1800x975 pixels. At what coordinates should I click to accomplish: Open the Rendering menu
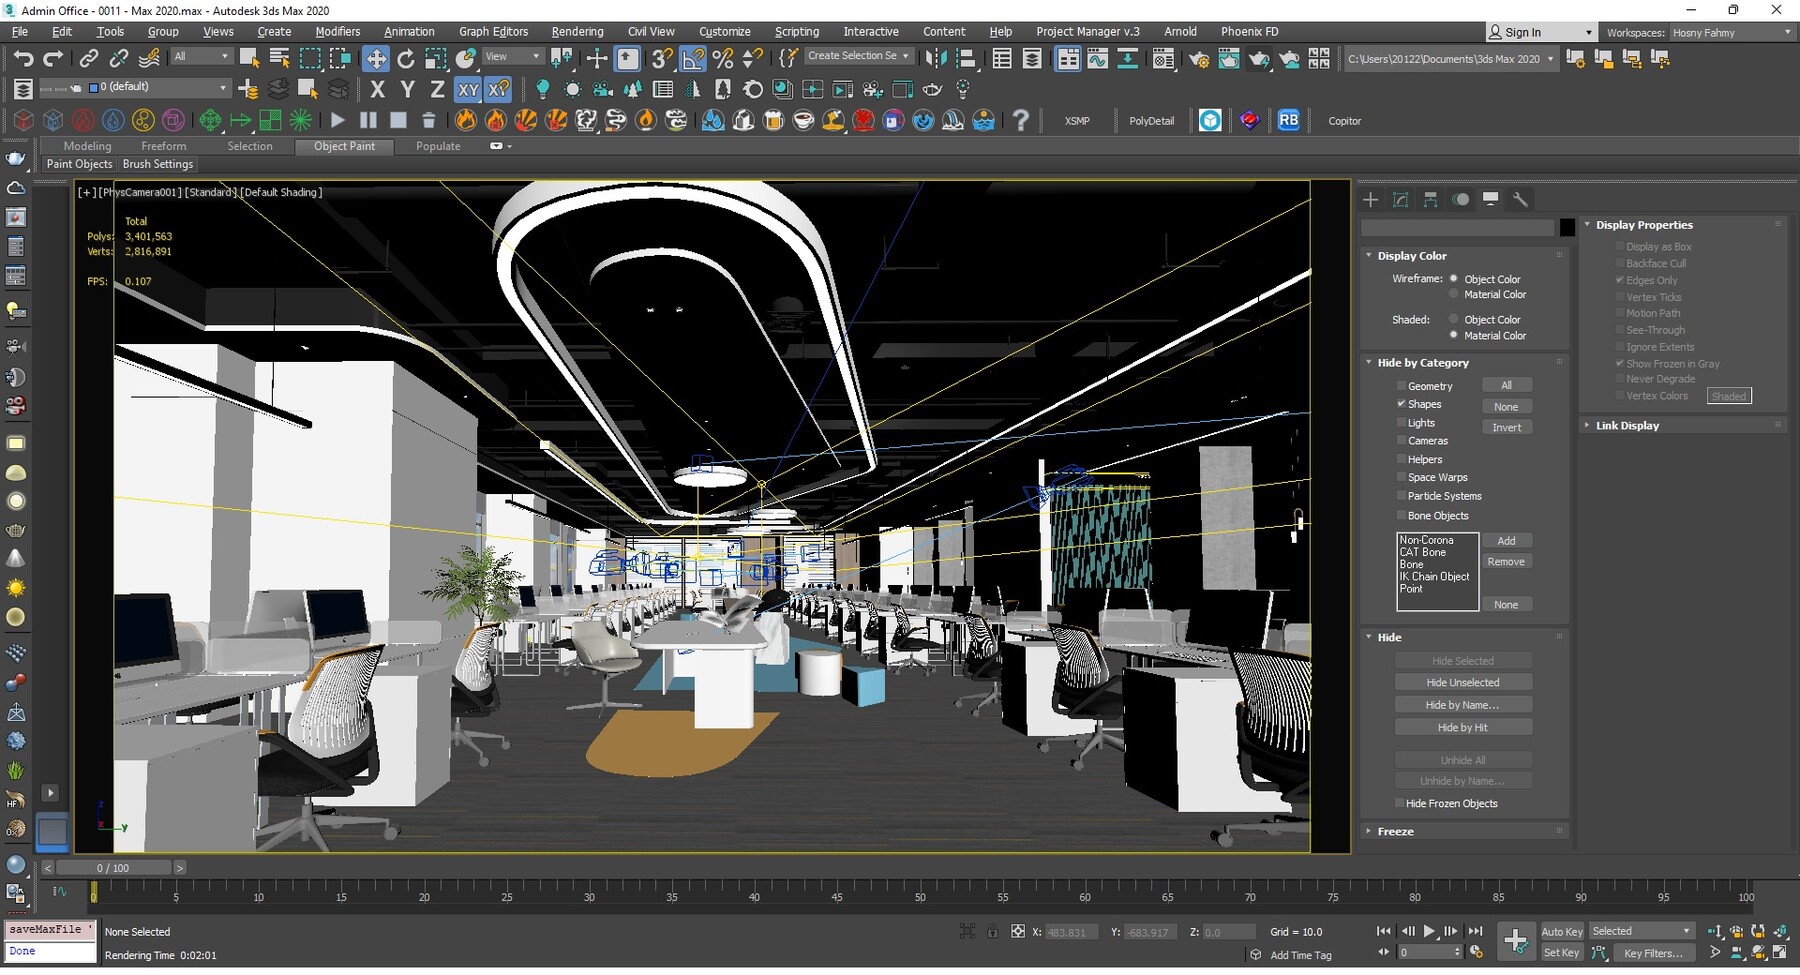coord(577,31)
